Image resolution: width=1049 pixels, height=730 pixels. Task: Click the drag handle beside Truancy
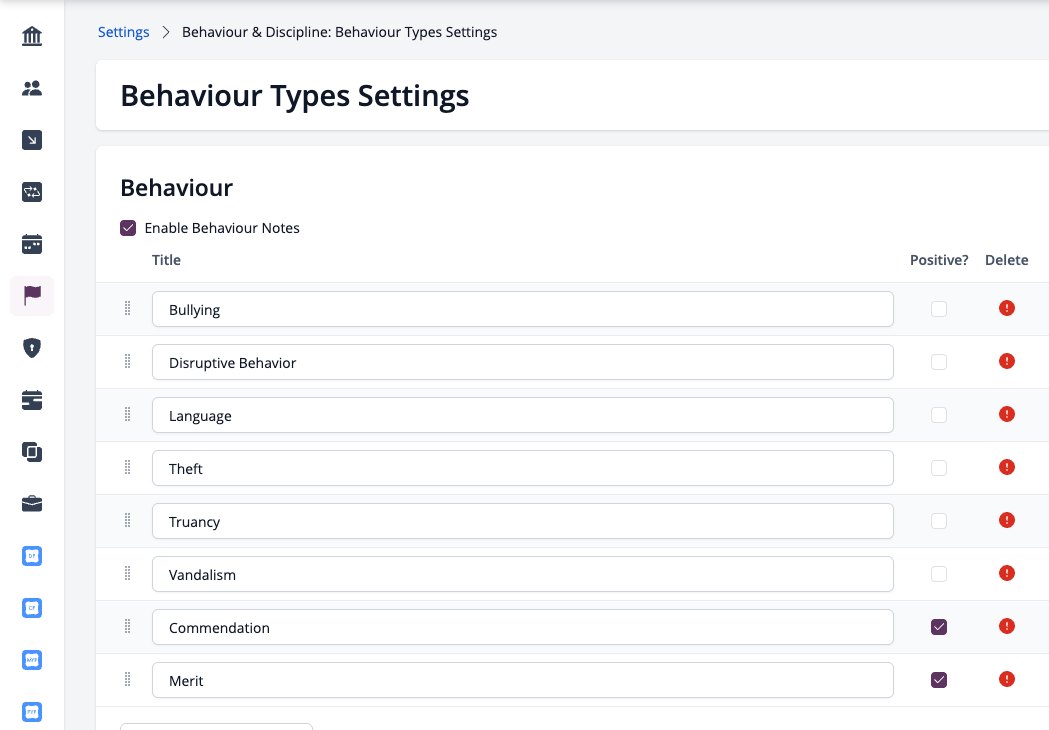[x=127, y=521]
